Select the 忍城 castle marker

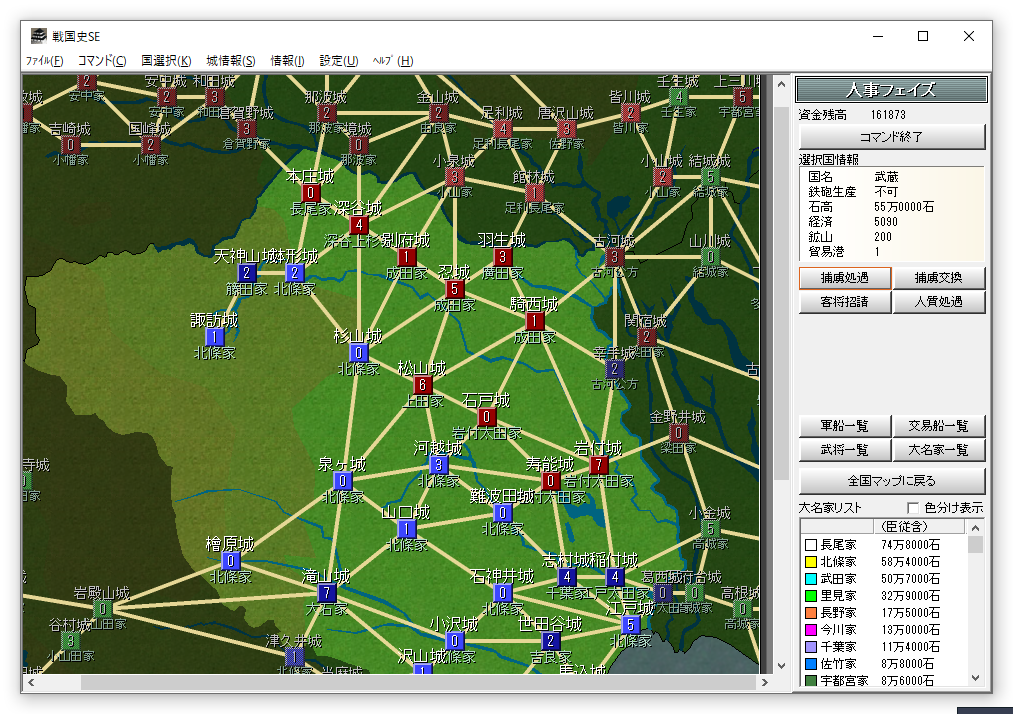455,289
